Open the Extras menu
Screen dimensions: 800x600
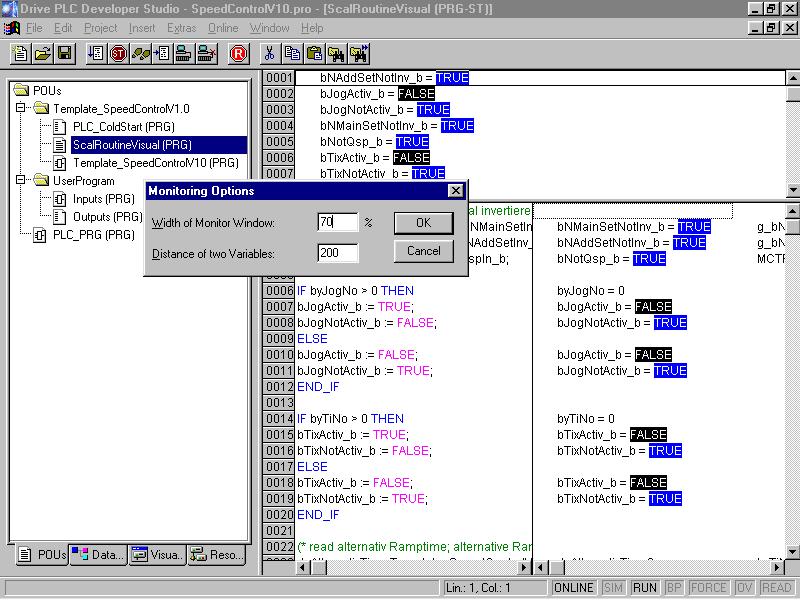181,28
